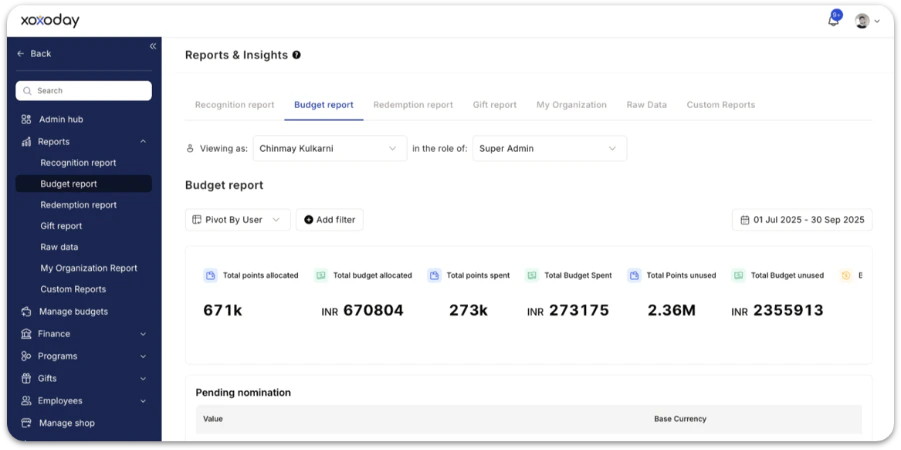Viewport: 901px width, 450px height.
Task: Click the INR 273175 budget spent value
Action: [568, 311]
